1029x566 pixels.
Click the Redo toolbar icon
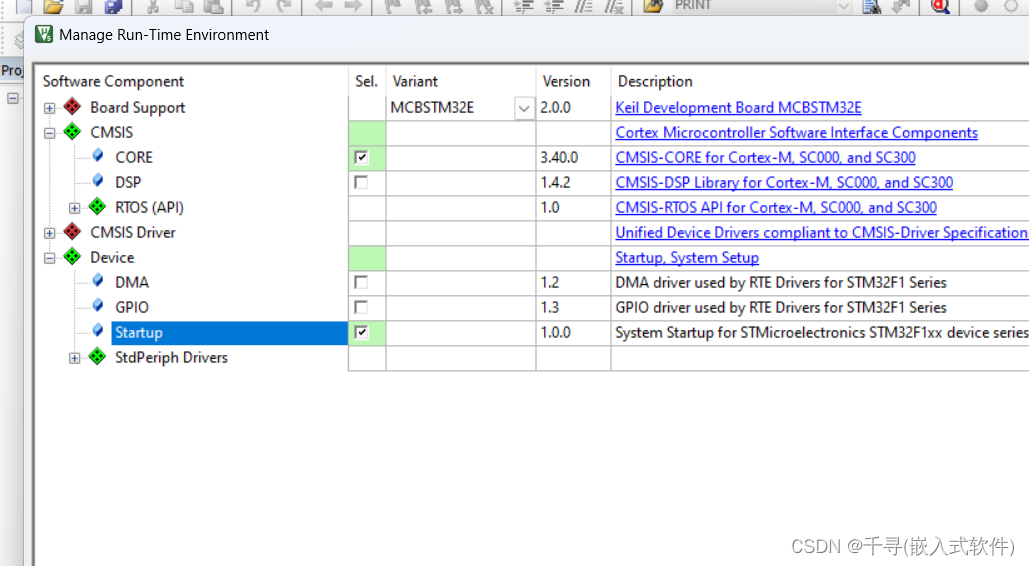(x=284, y=7)
